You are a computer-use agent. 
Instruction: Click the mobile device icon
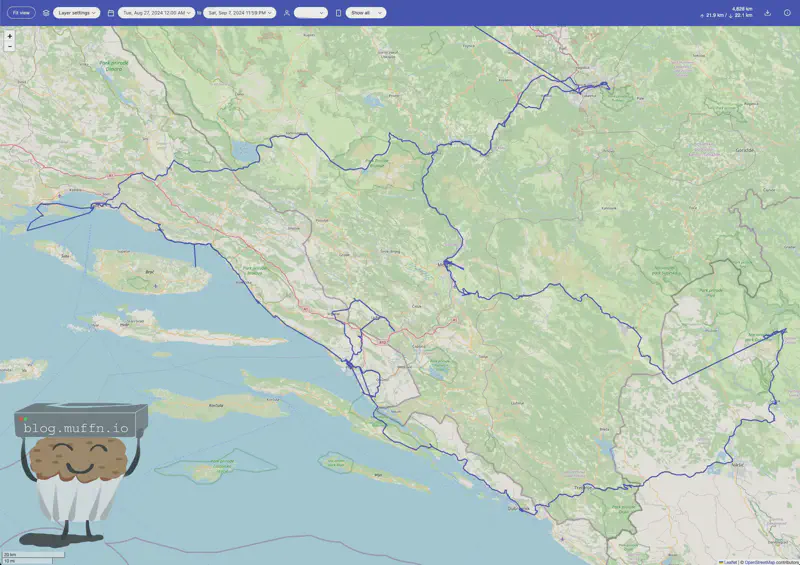(338, 13)
